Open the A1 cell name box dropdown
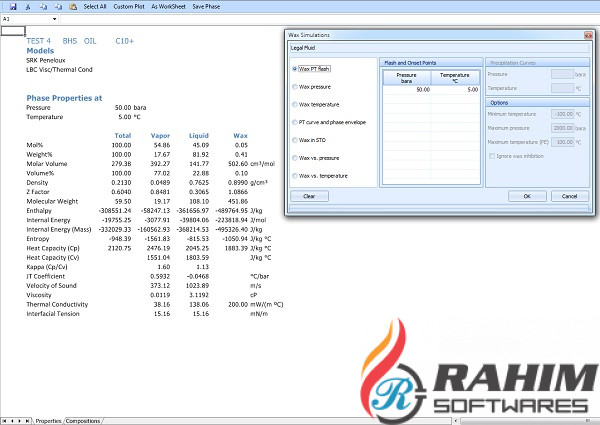The height and width of the screenshot is (425, 600). tap(54, 19)
